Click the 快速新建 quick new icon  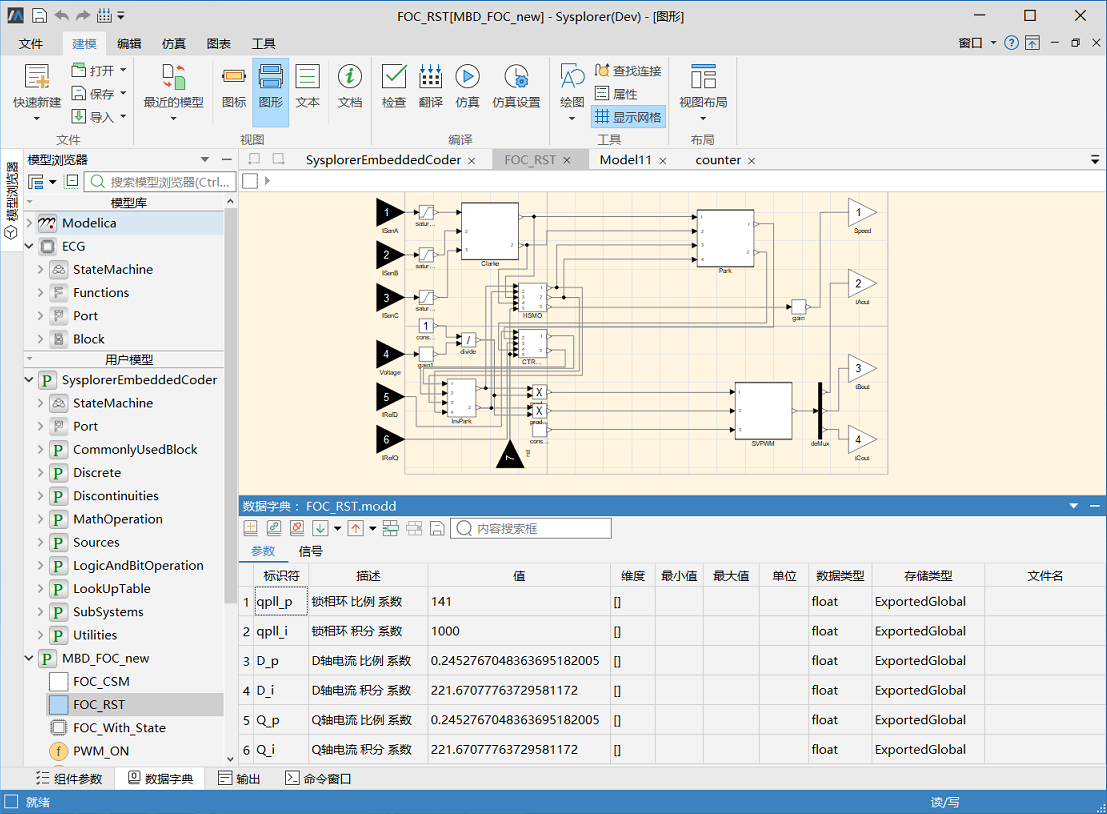click(x=37, y=78)
